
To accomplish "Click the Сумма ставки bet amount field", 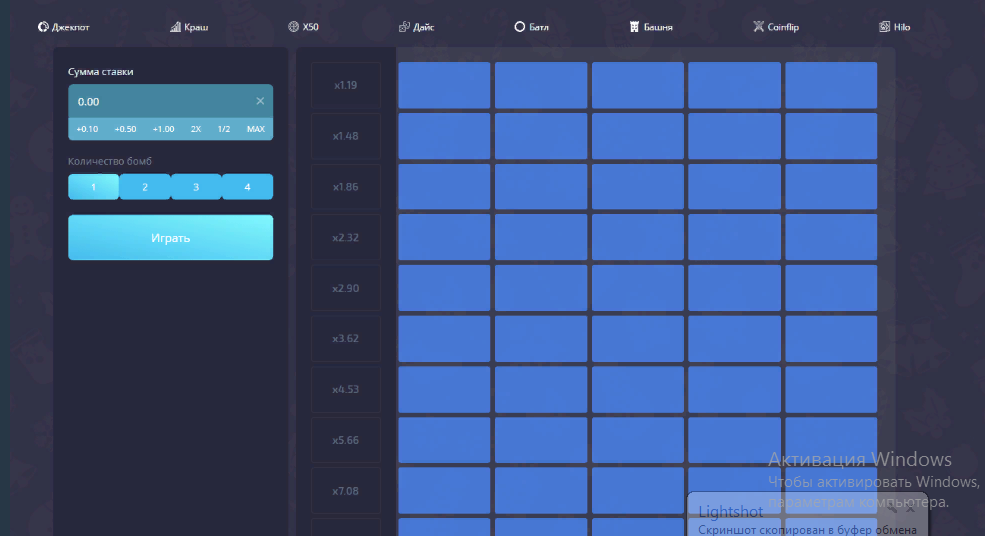I will [x=160, y=101].
